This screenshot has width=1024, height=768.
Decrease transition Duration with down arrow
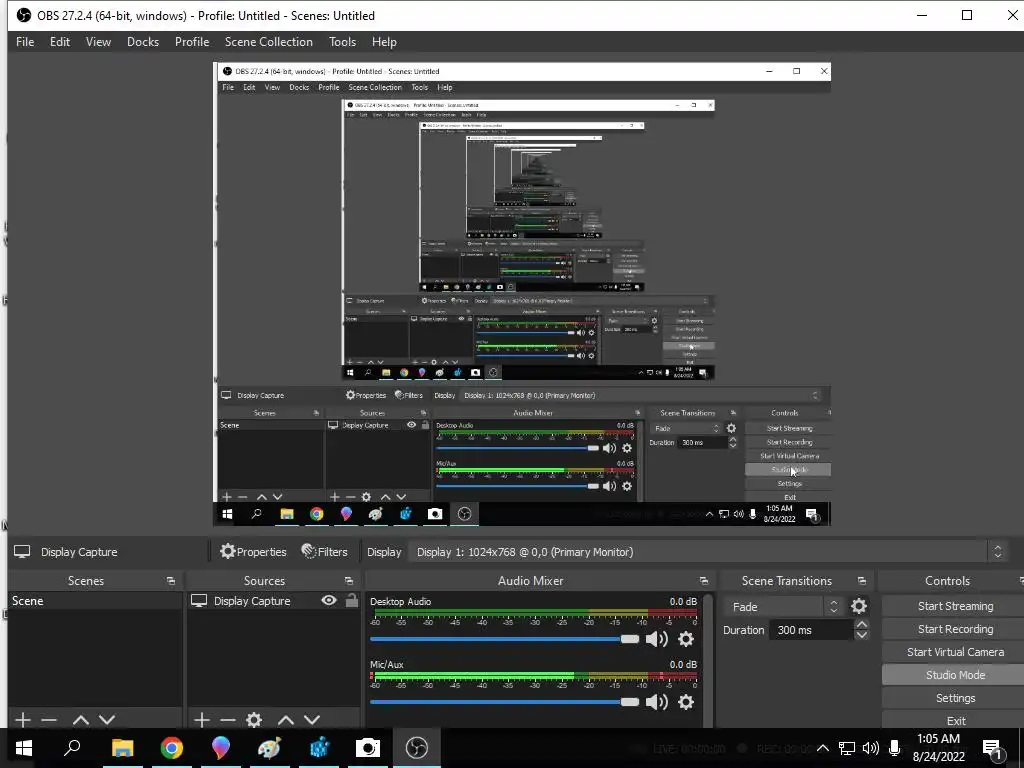click(861, 635)
